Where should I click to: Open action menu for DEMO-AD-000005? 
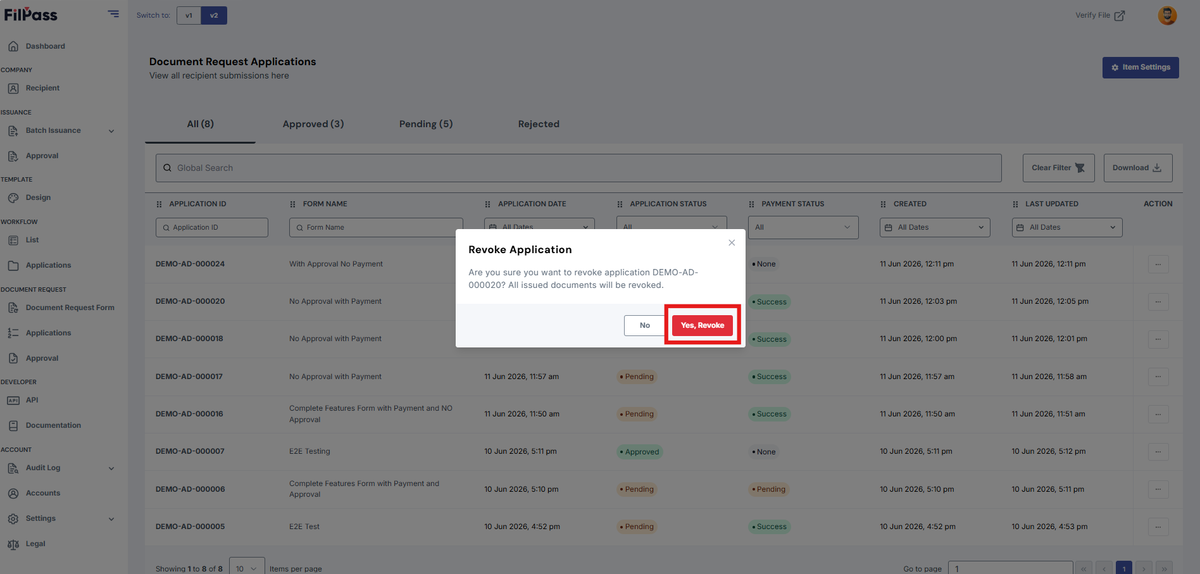1158,527
